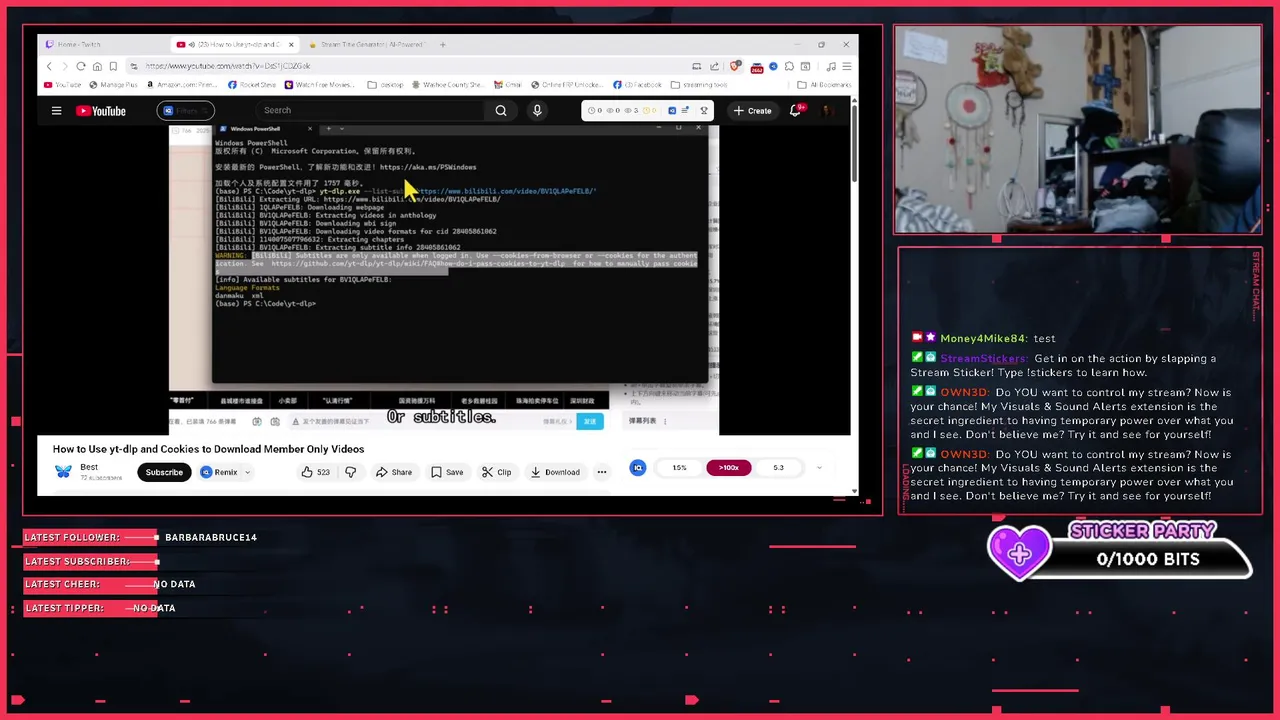The width and height of the screenshot is (1280, 720).
Task: Click the blue IQ extension icon below video
Action: pyautogui.click(x=638, y=468)
